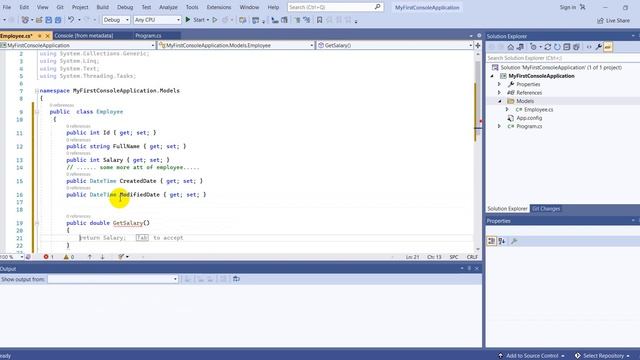640x360 pixels.
Task: Click Property Pages wrench in Properties panel
Action: [514, 241]
